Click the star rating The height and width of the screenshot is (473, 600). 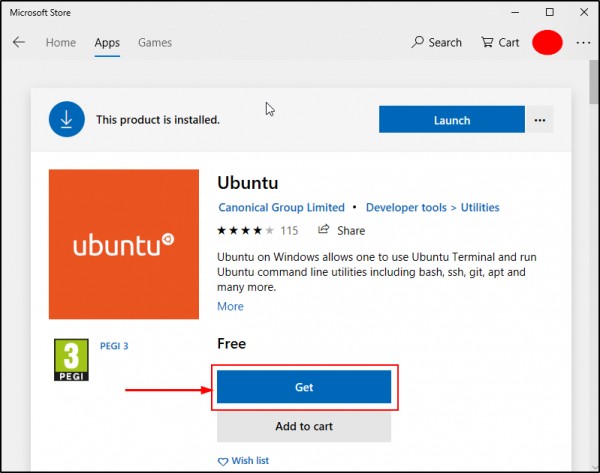(x=245, y=230)
